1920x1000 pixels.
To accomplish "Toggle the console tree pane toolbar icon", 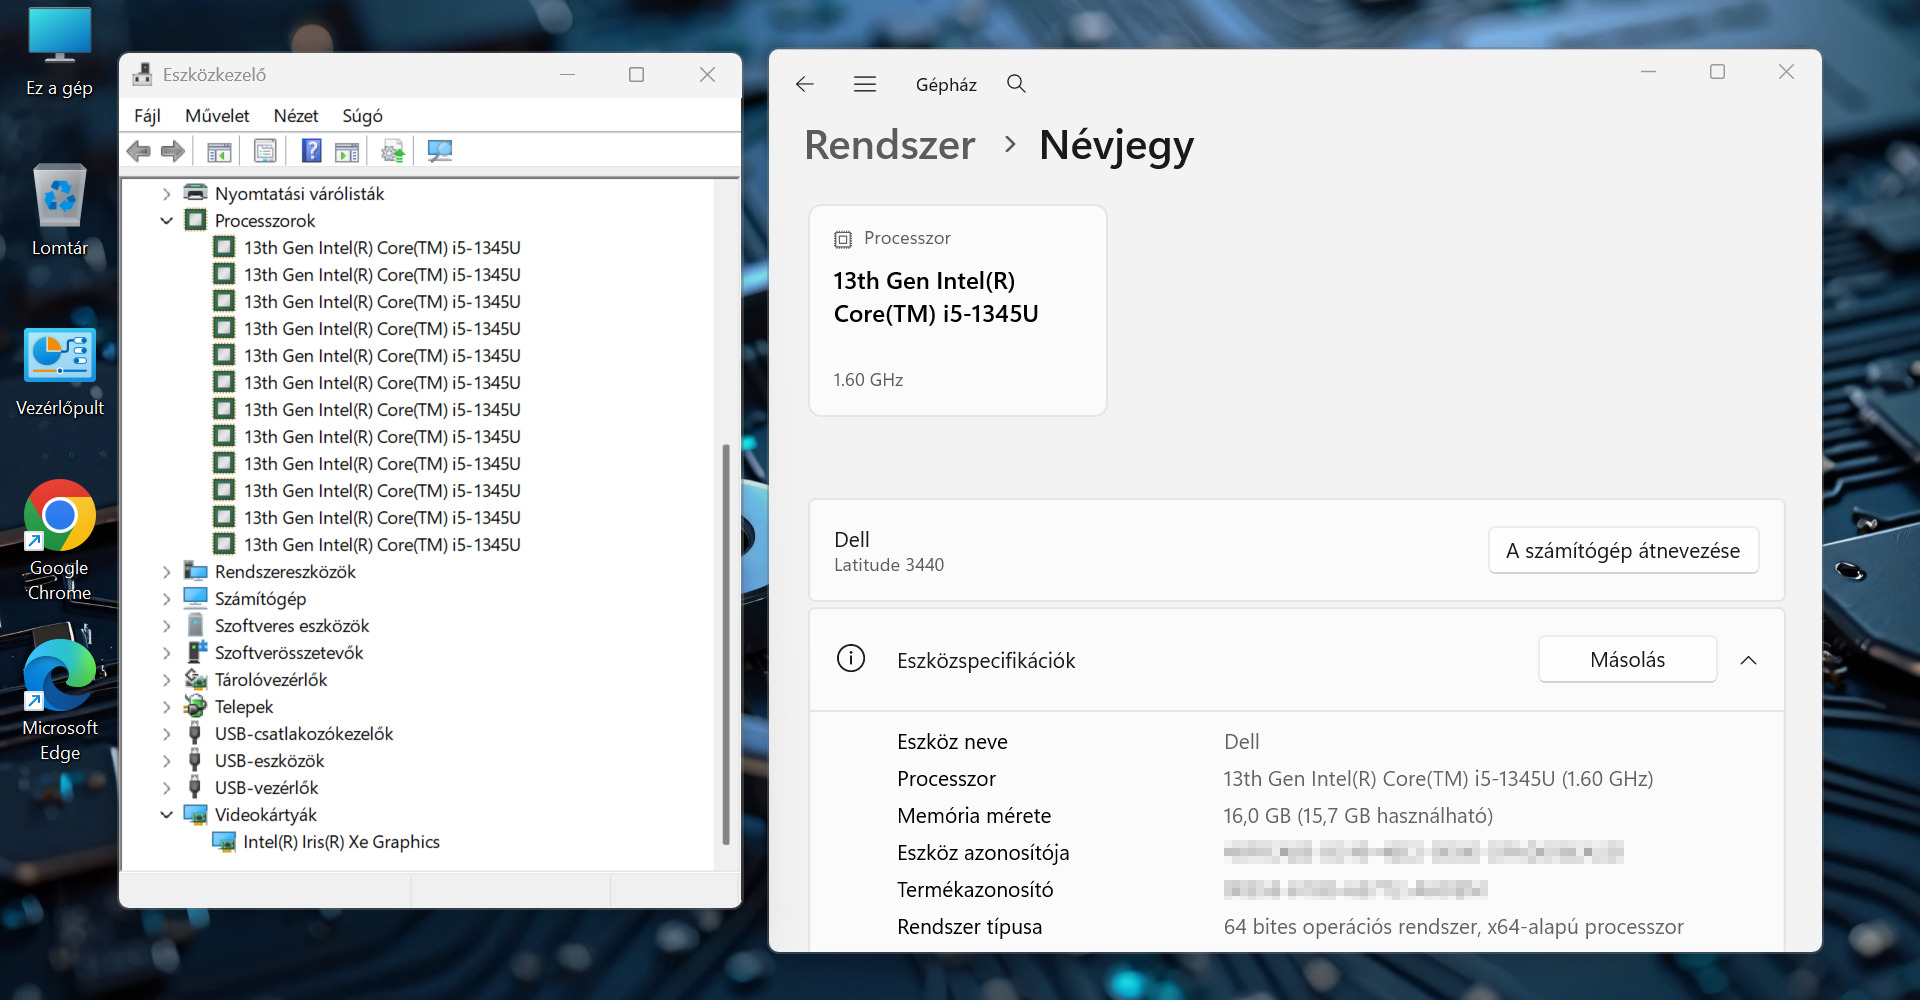I will (x=219, y=151).
